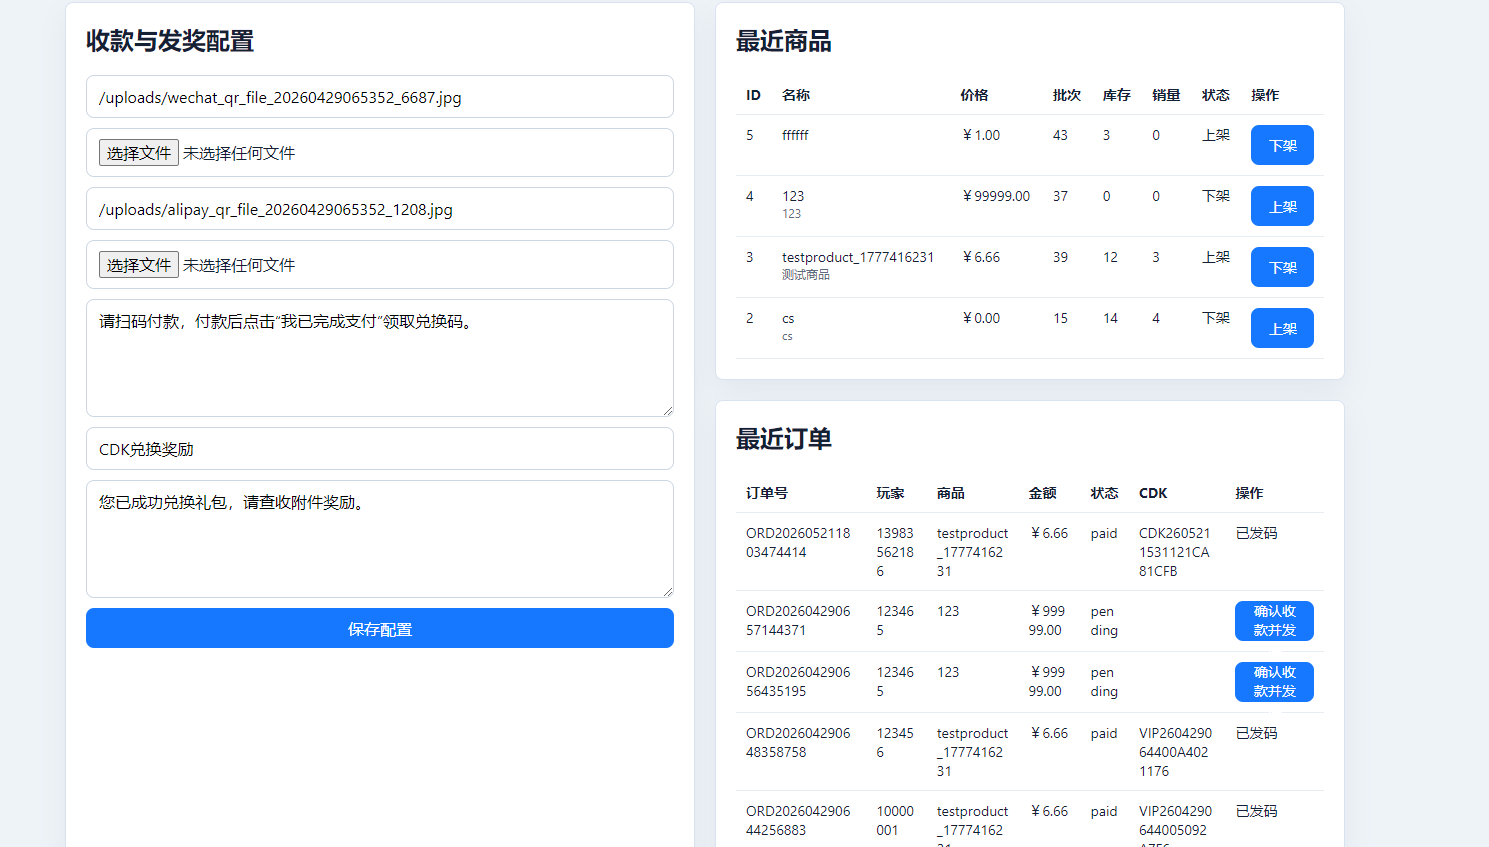The width and height of the screenshot is (1489, 847).
Task: Select order number ORD202605211803474414
Action: [x=798, y=542]
